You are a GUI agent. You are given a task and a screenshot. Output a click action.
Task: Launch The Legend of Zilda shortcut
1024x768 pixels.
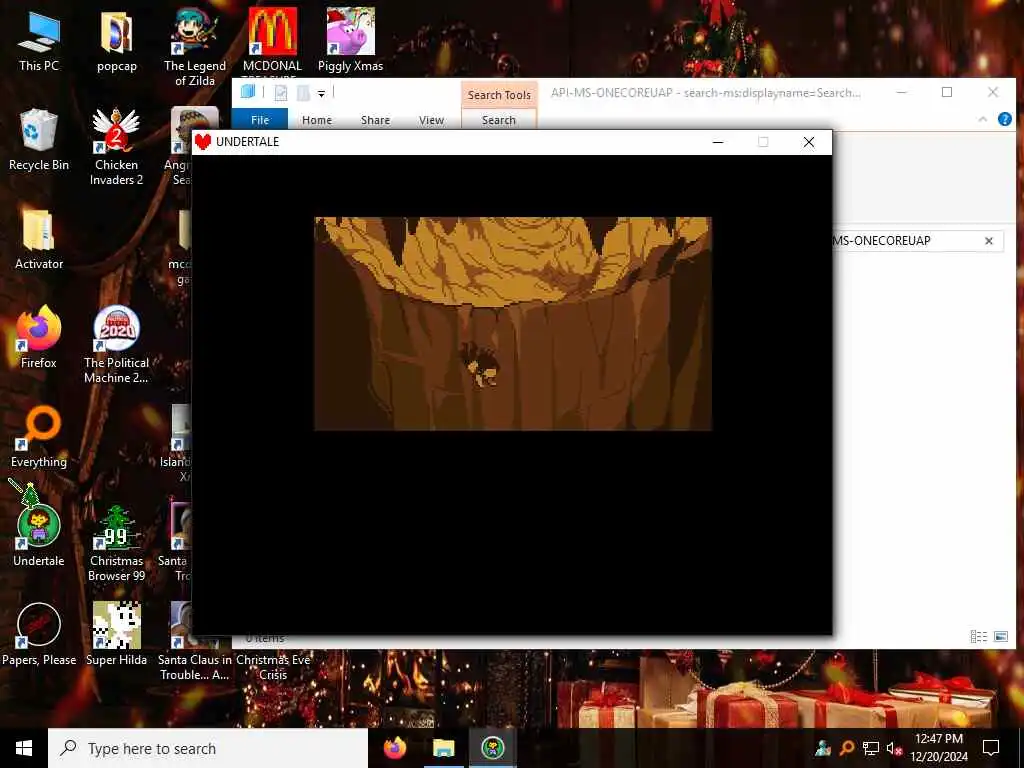[x=195, y=48]
